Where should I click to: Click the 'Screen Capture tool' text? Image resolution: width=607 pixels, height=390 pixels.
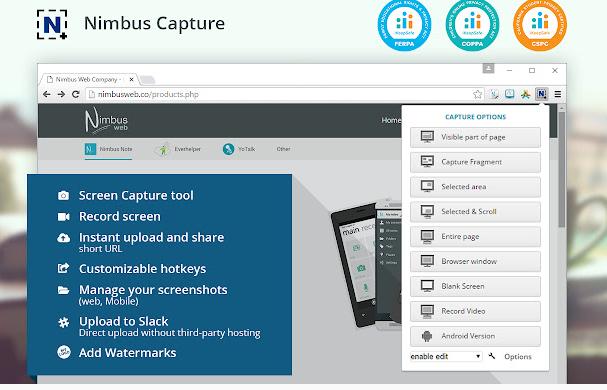coord(136,195)
